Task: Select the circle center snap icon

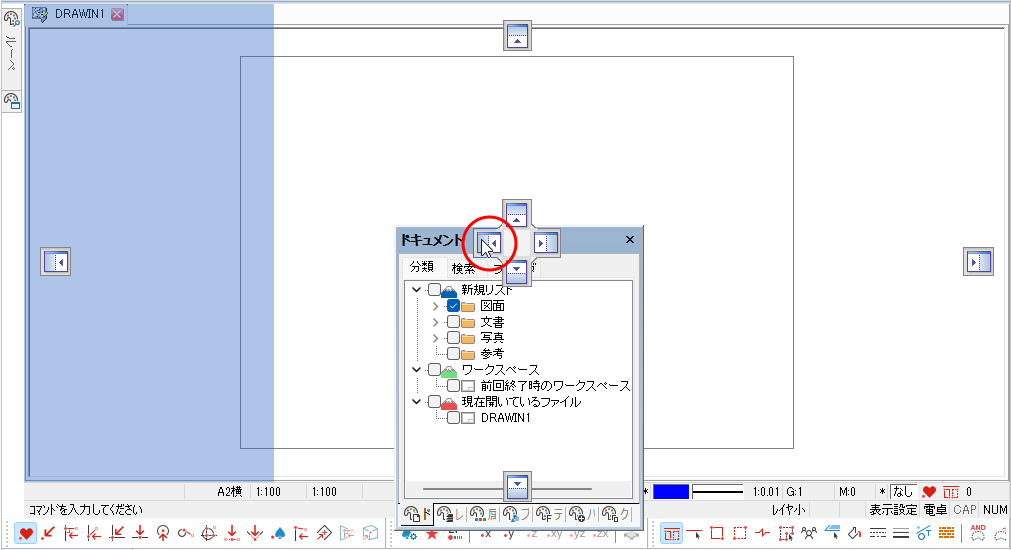Action: (x=162, y=534)
